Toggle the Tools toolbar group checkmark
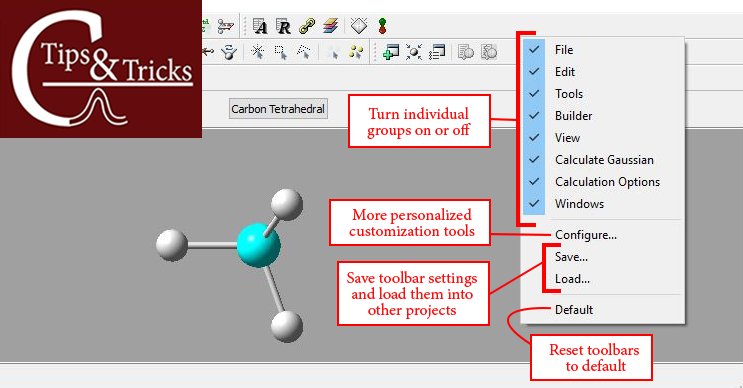 coord(534,93)
